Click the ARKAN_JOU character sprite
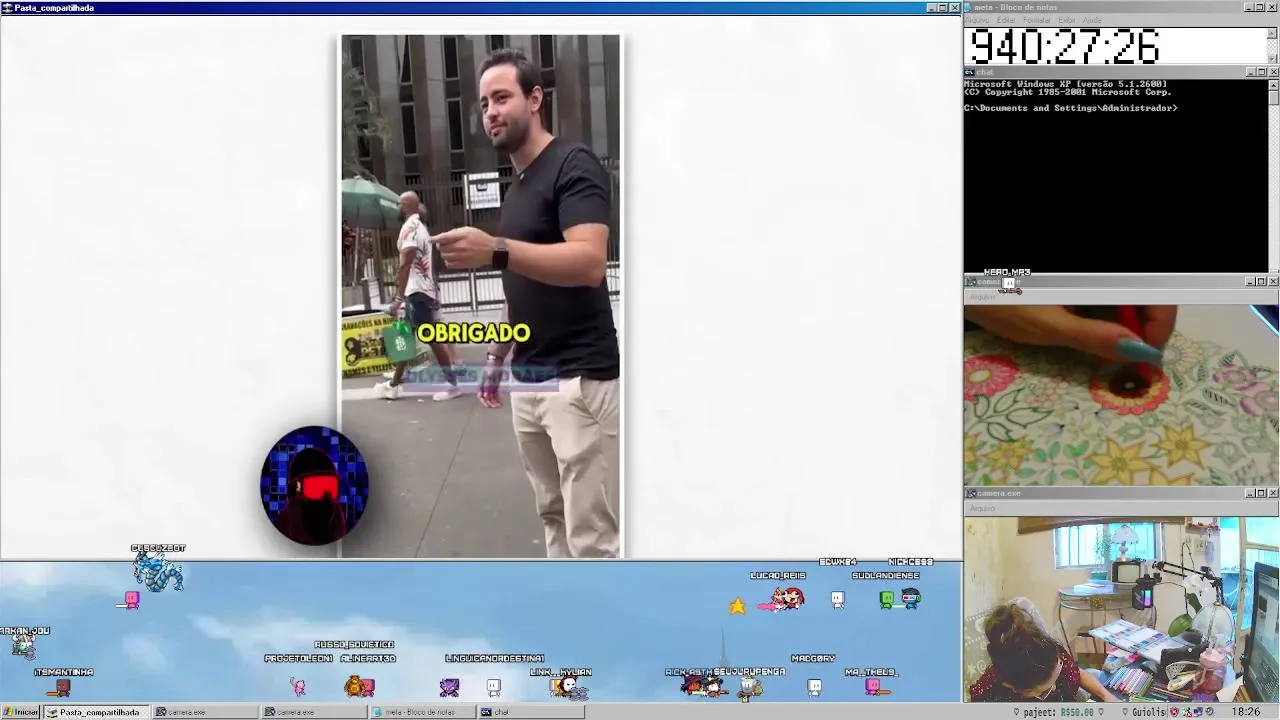The width and height of the screenshot is (1280, 720). pyautogui.click(x=23, y=648)
